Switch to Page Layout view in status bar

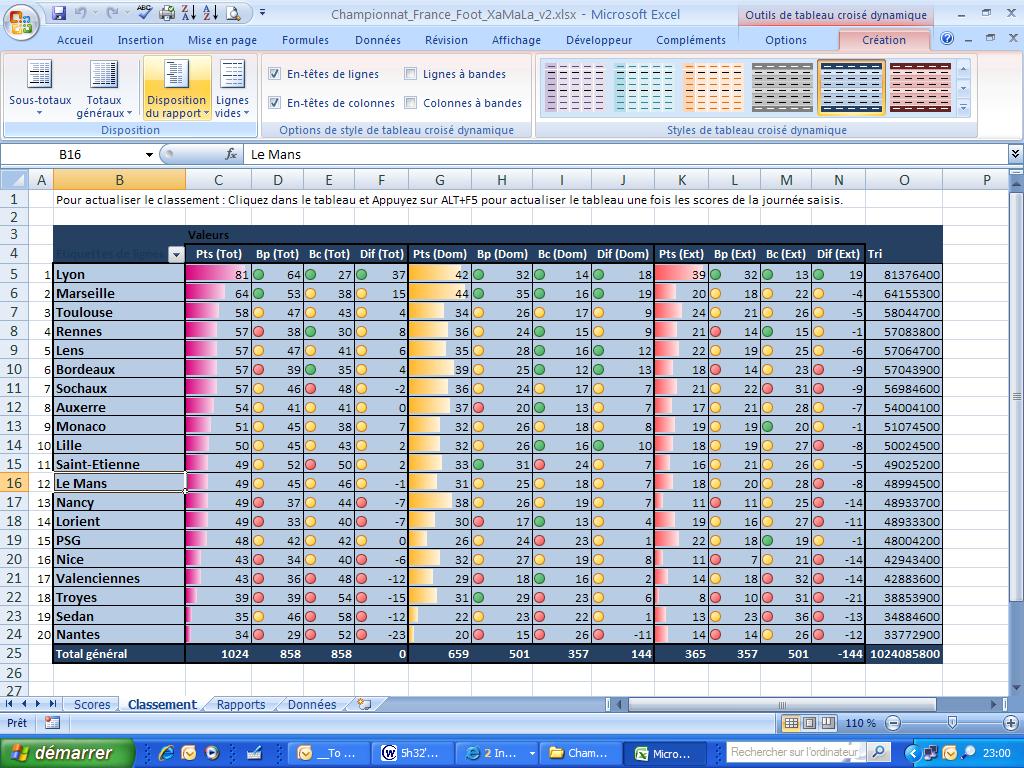pos(809,723)
